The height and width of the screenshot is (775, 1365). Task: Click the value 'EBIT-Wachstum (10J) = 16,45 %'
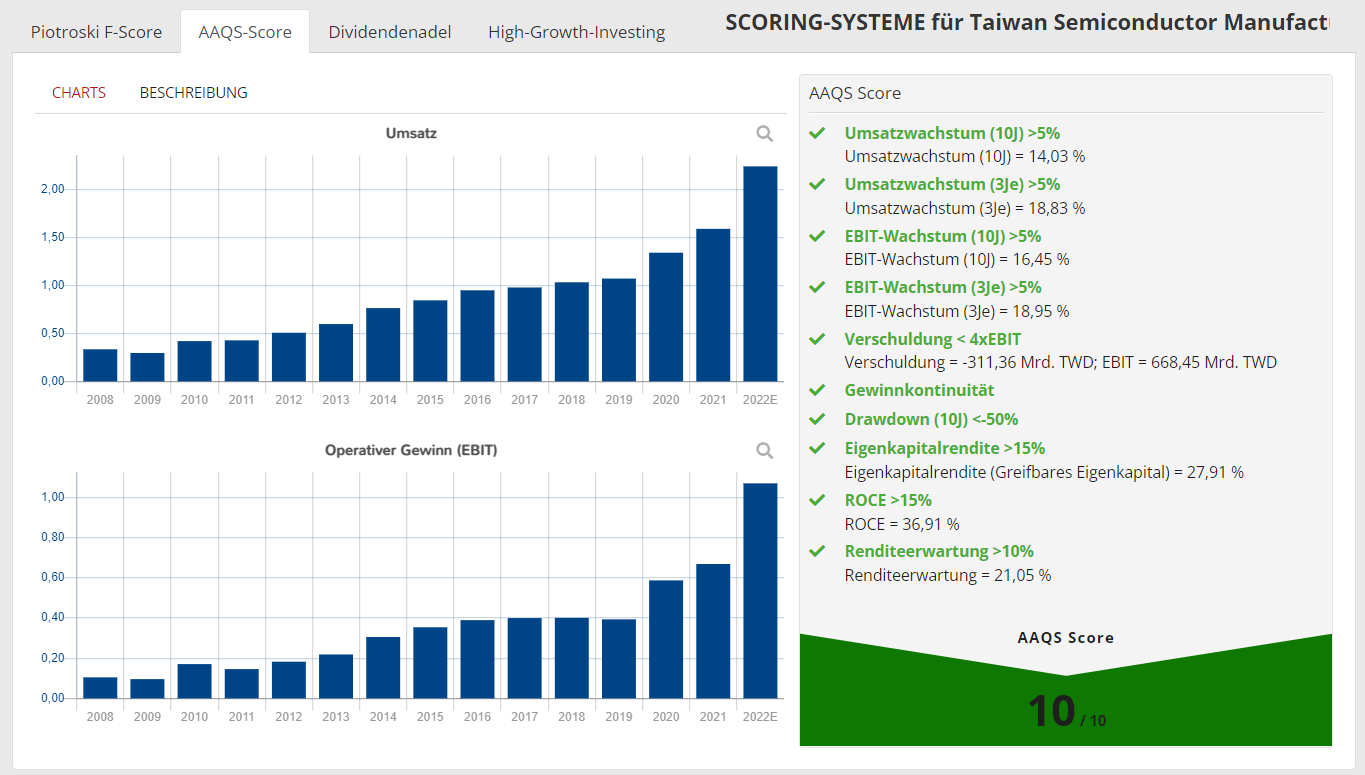pyautogui.click(x=957, y=259)
